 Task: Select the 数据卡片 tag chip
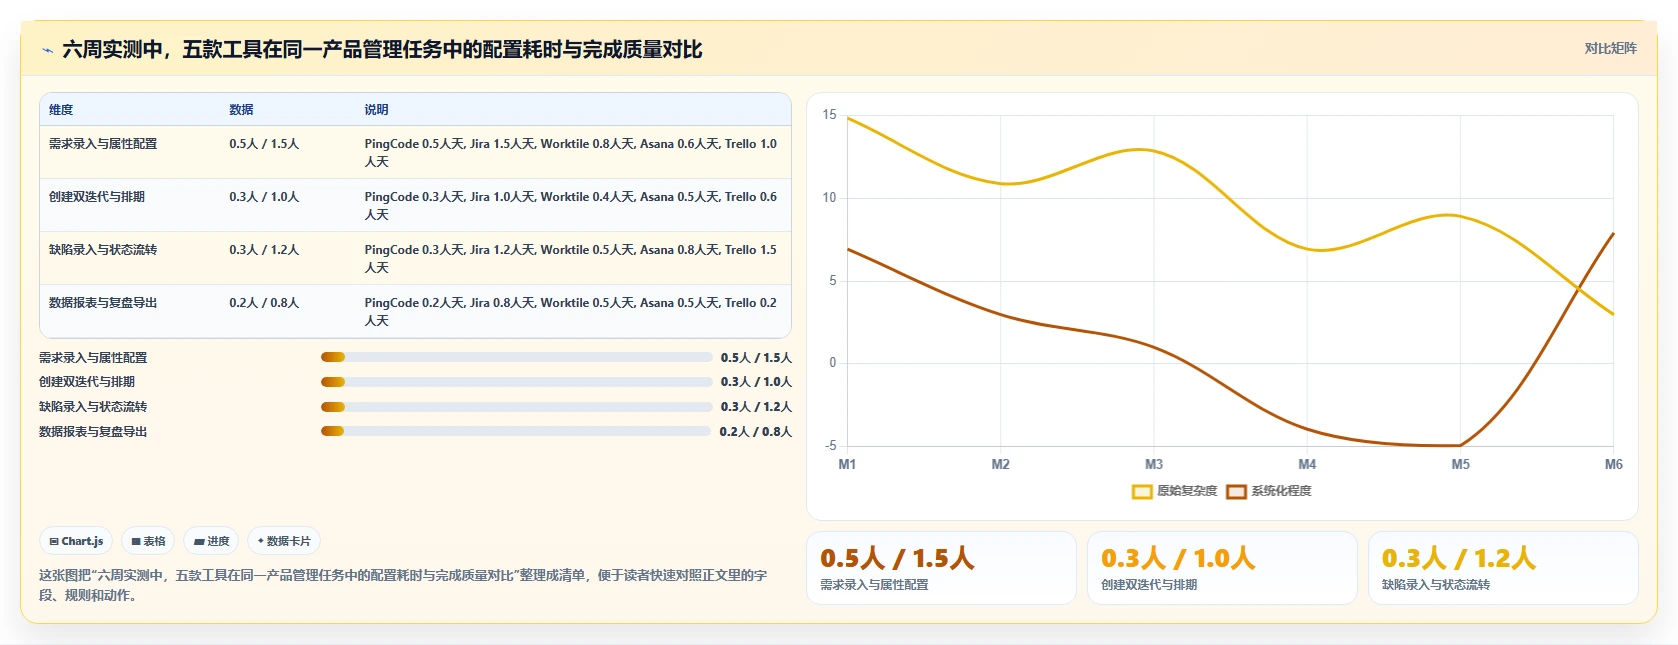(x=284, y=541)
